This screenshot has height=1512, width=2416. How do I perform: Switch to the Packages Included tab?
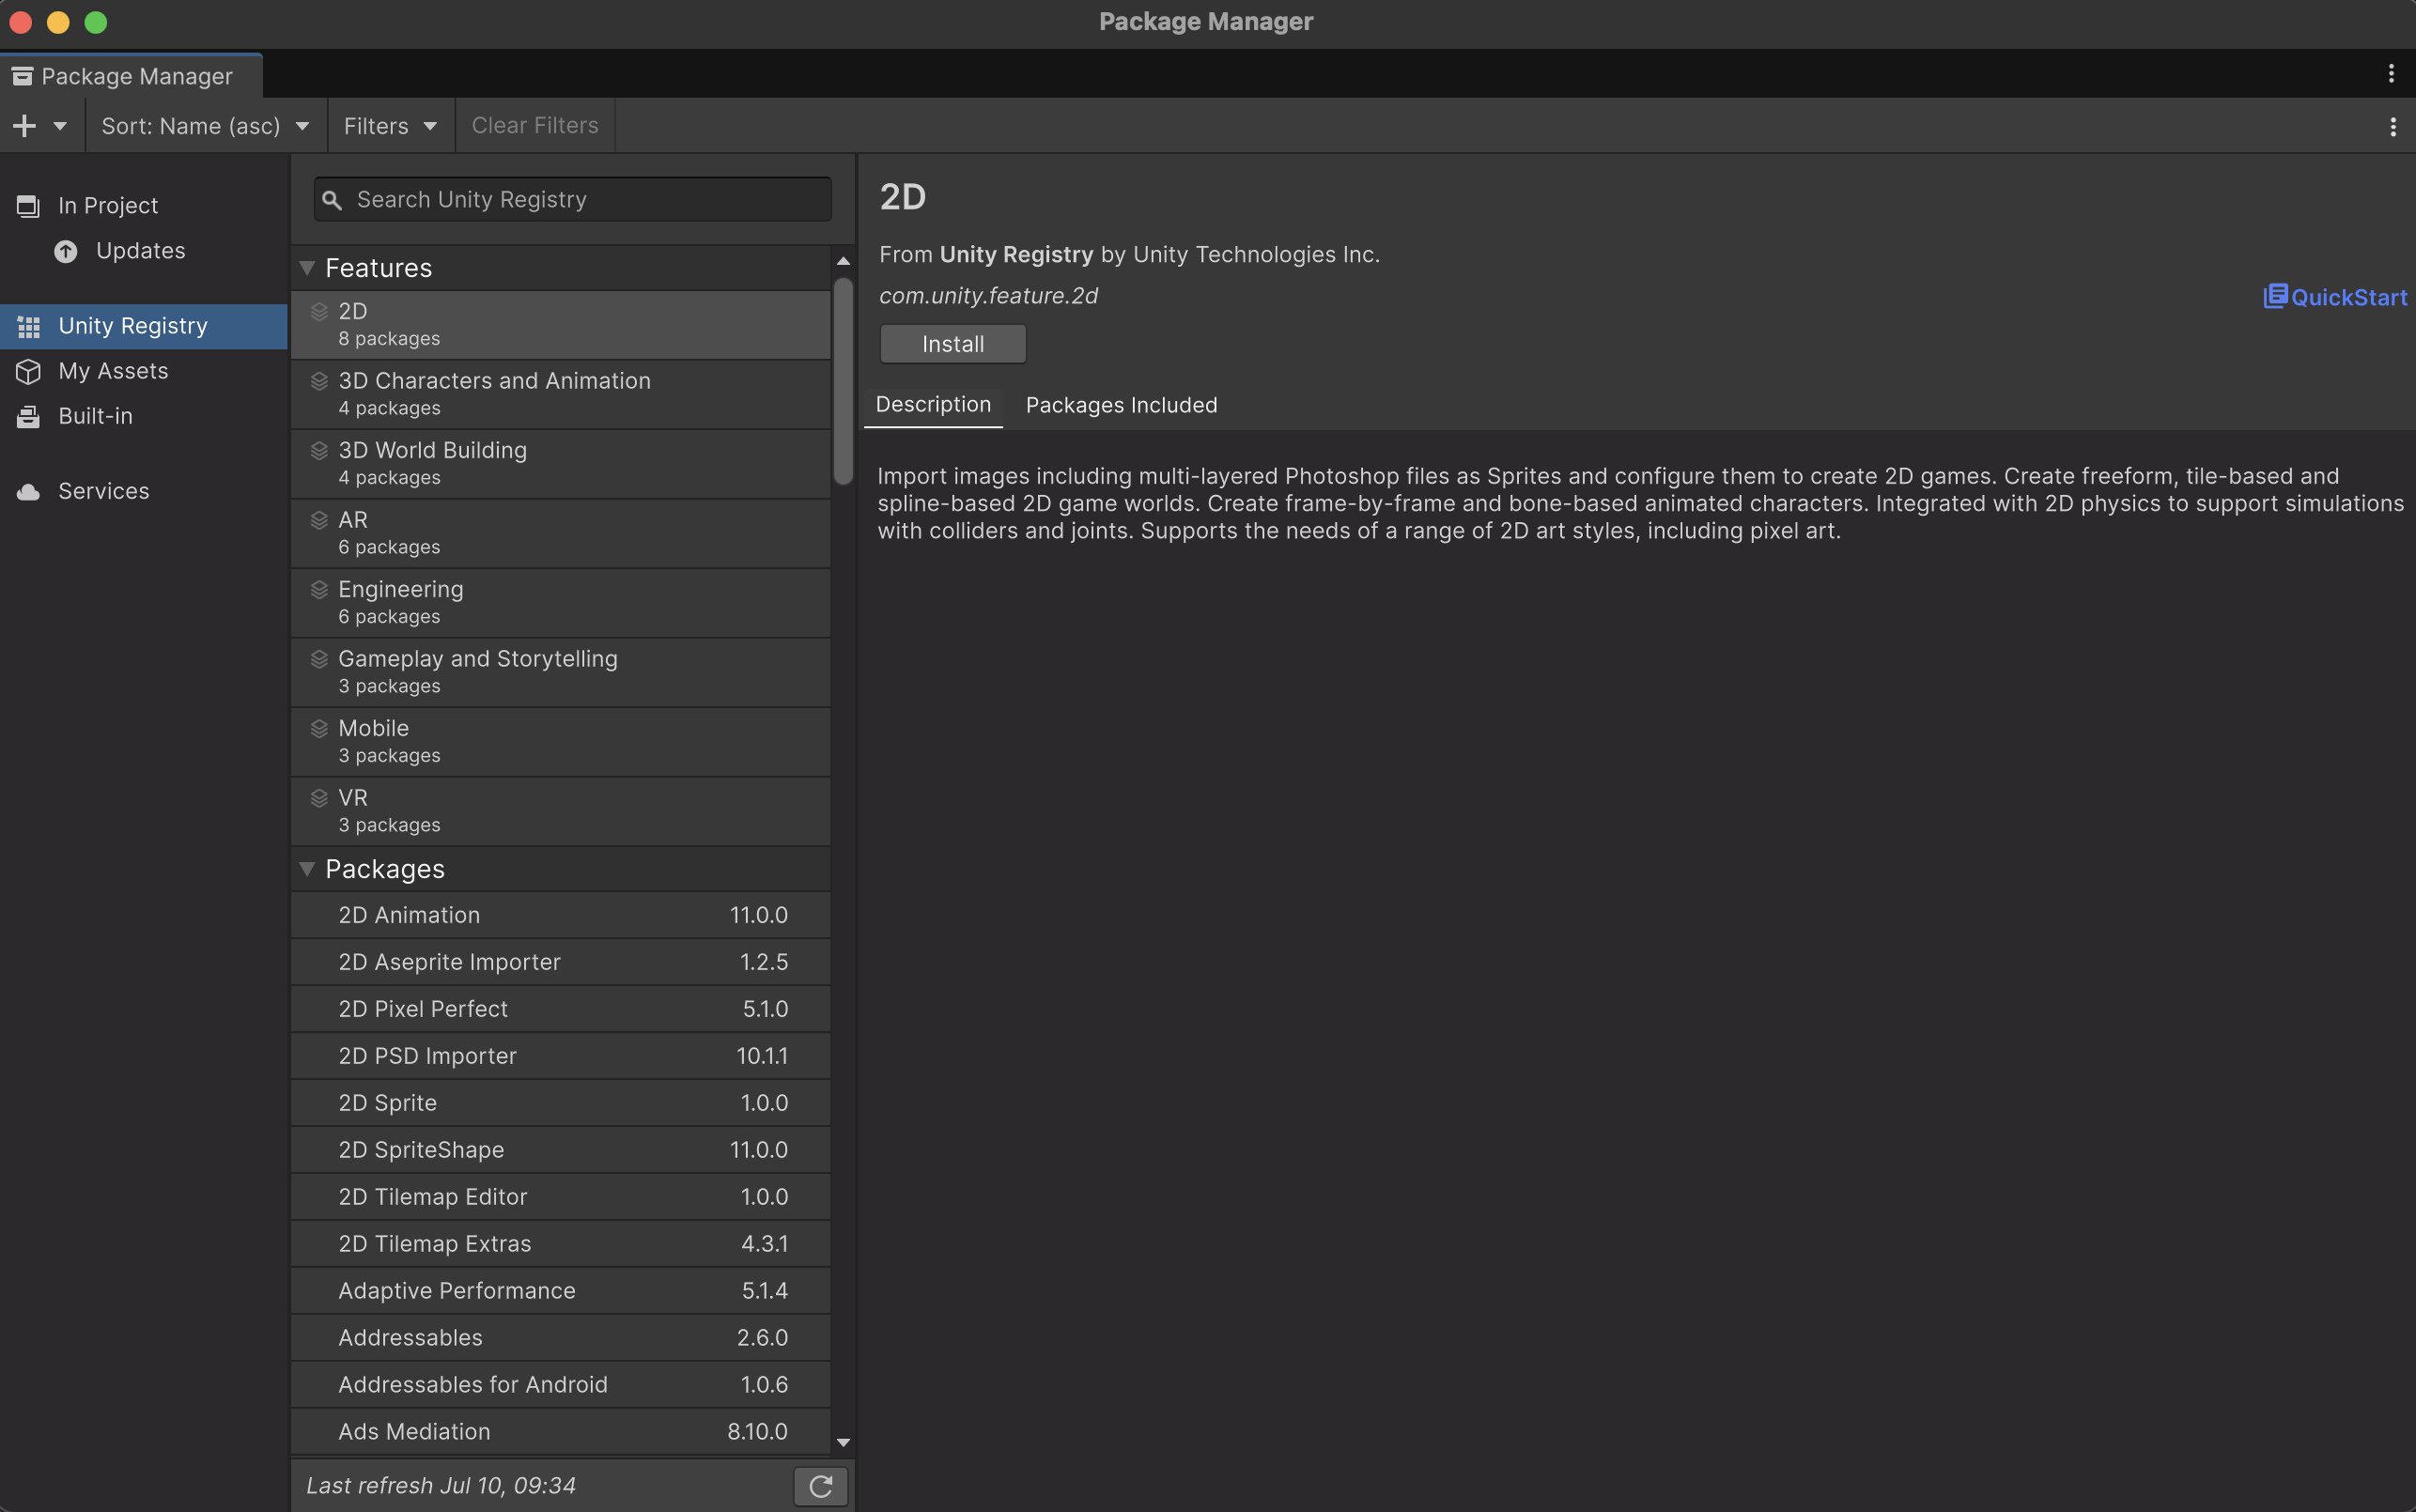click(x=1120, y=405)
